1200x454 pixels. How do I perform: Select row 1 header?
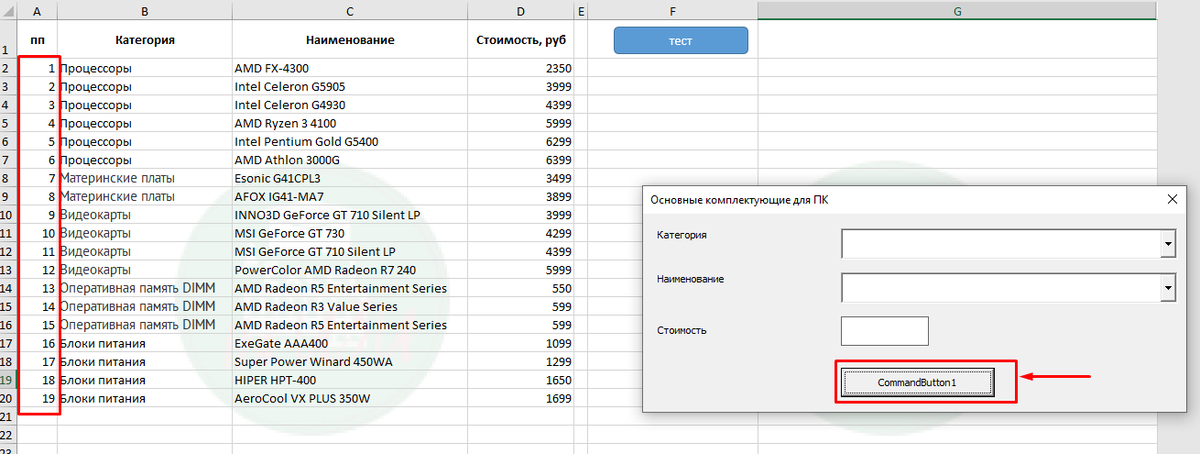(9, 41)
